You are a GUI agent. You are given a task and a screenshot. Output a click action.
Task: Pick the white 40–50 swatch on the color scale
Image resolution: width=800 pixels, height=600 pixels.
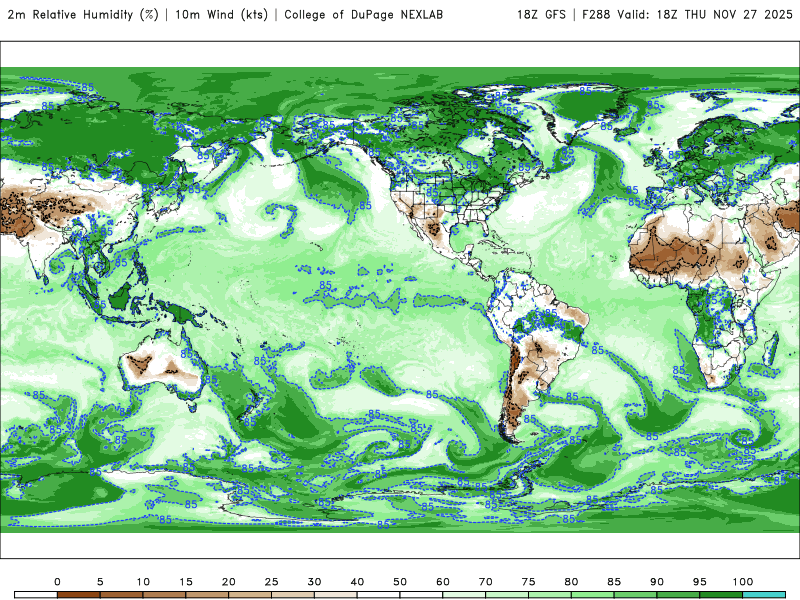(379, 595)
